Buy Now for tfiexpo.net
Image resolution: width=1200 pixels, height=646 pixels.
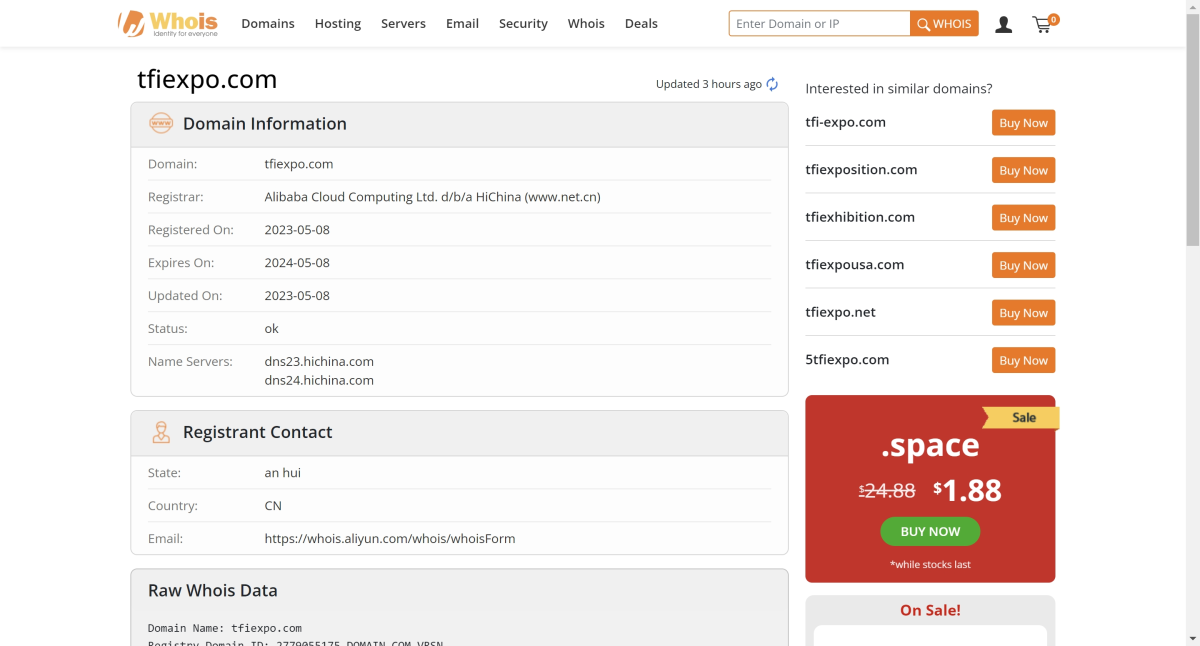tap(1023, 313)
